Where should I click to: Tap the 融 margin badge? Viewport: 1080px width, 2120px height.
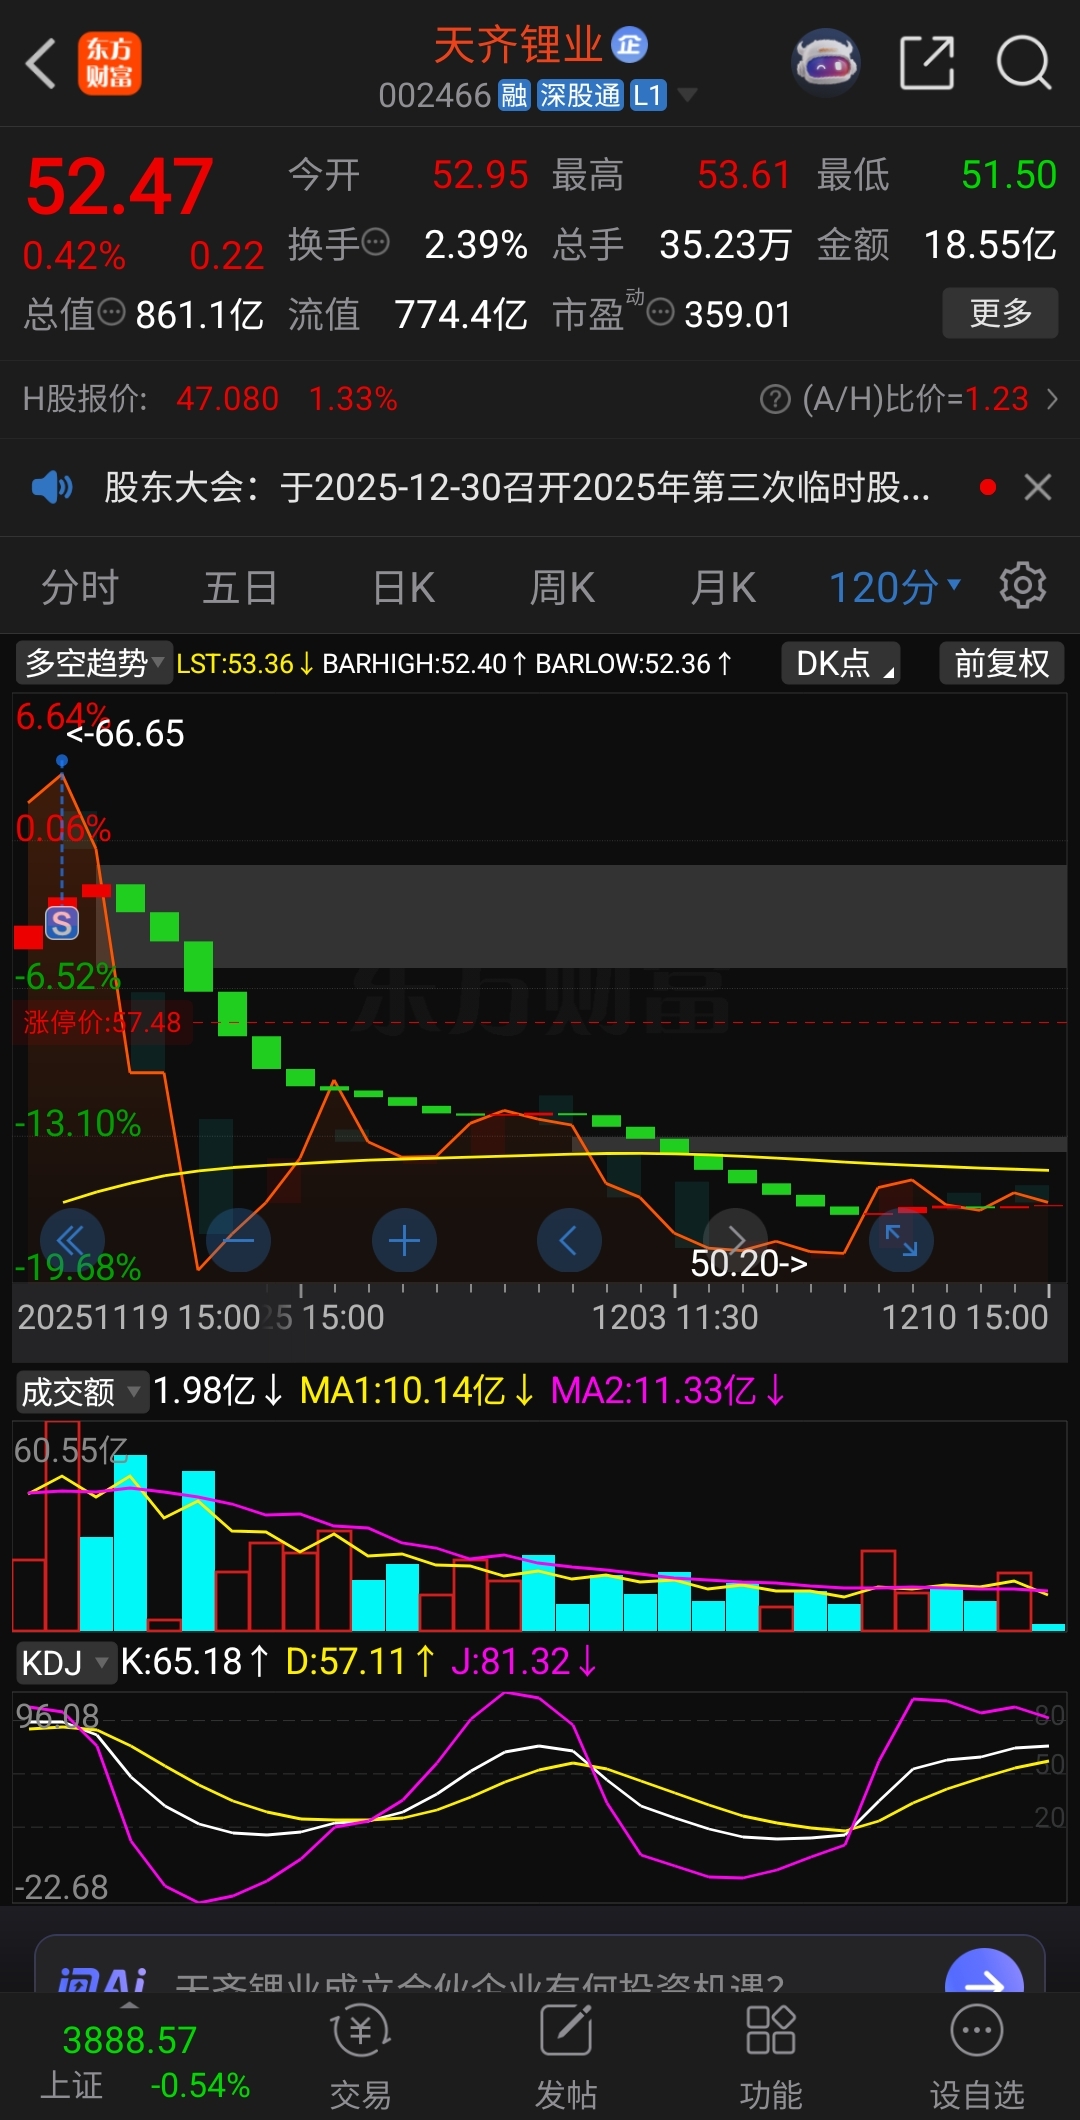point(514,96)
